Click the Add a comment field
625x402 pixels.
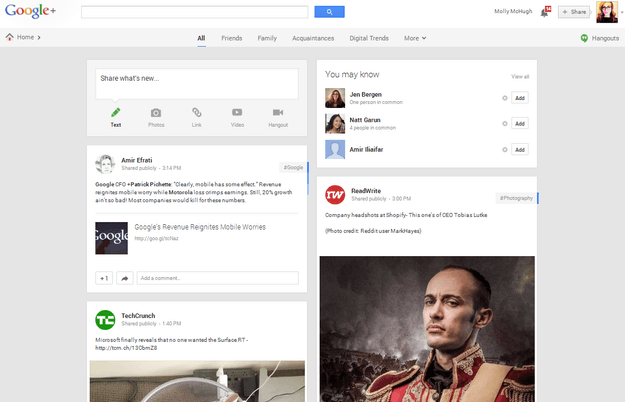(218, 278)
